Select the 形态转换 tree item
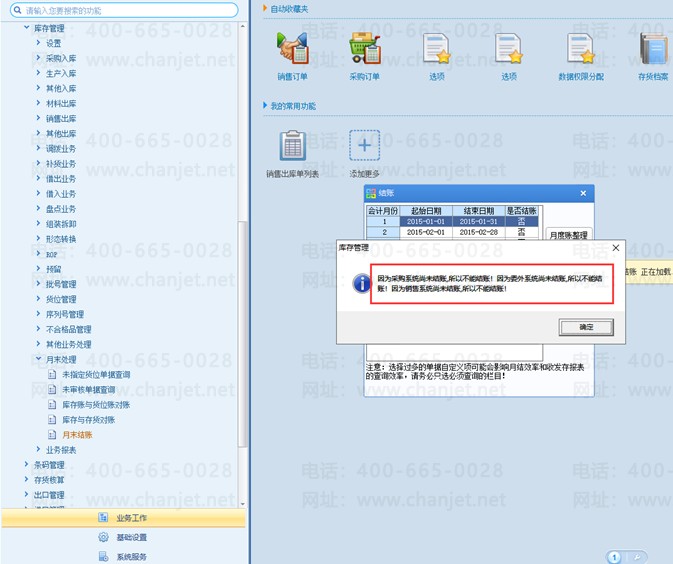This screenshot has width=673, height=564. [61, 239]
